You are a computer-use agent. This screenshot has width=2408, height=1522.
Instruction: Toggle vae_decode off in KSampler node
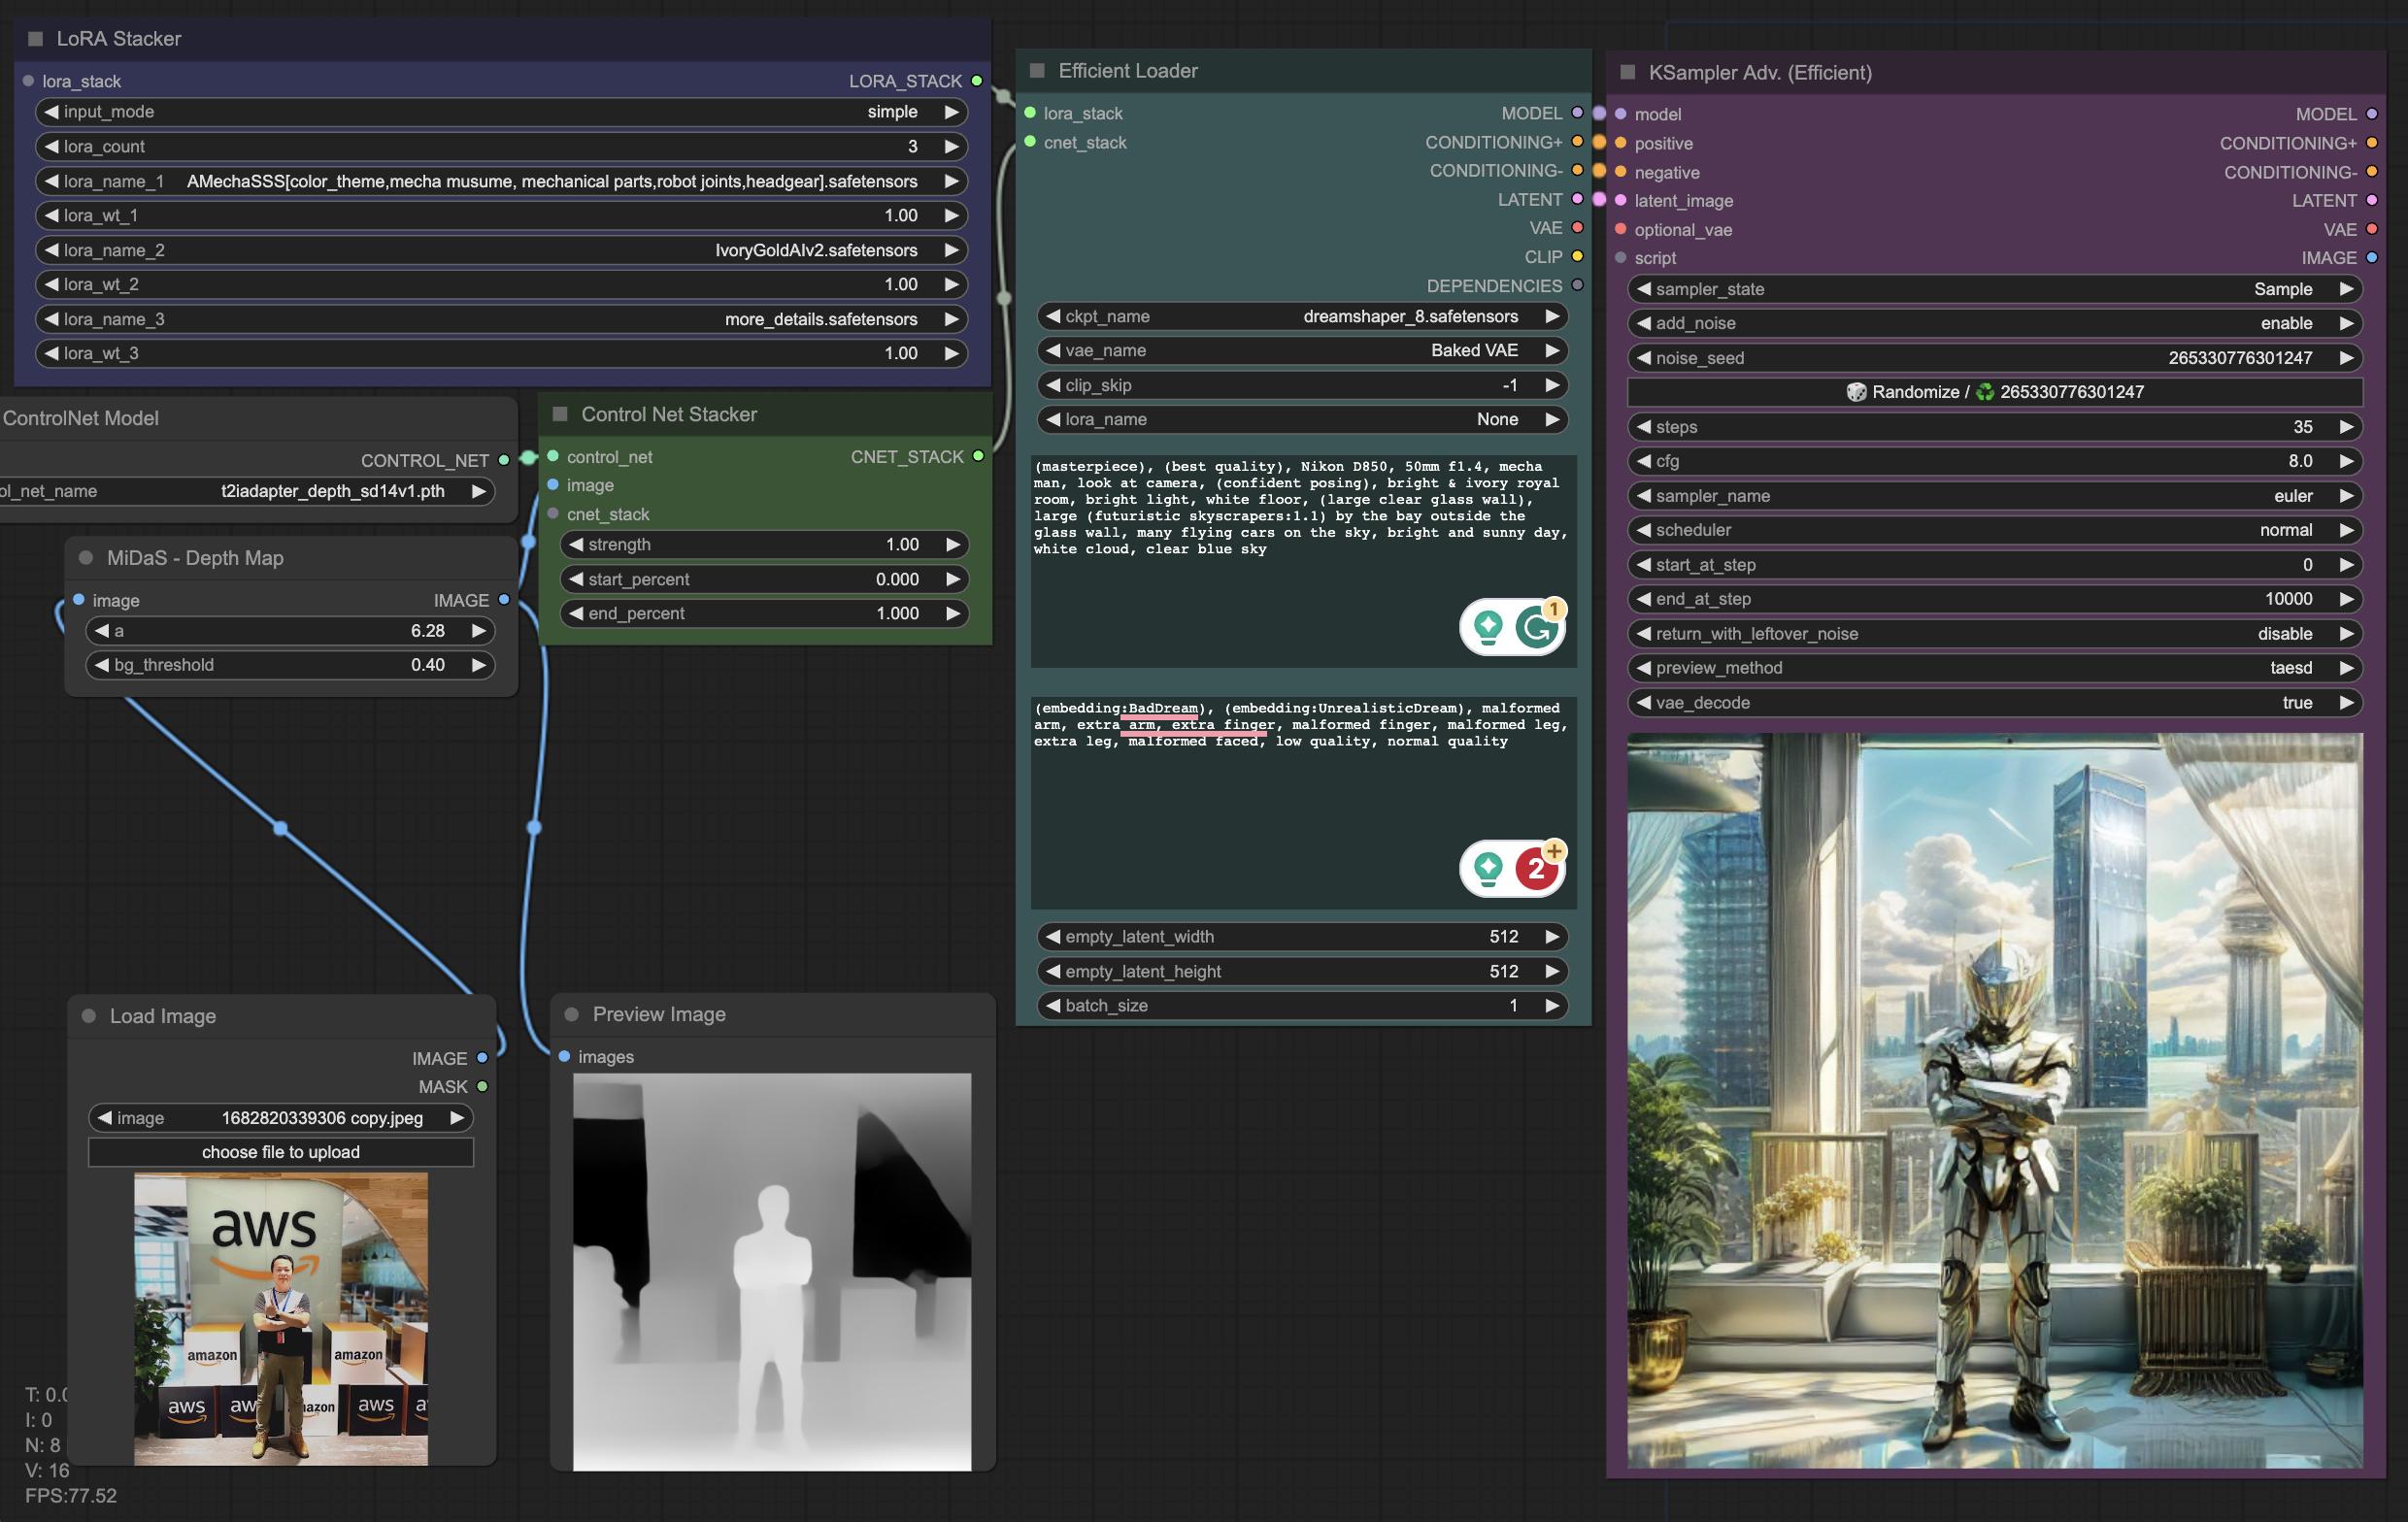(2297, 703)
